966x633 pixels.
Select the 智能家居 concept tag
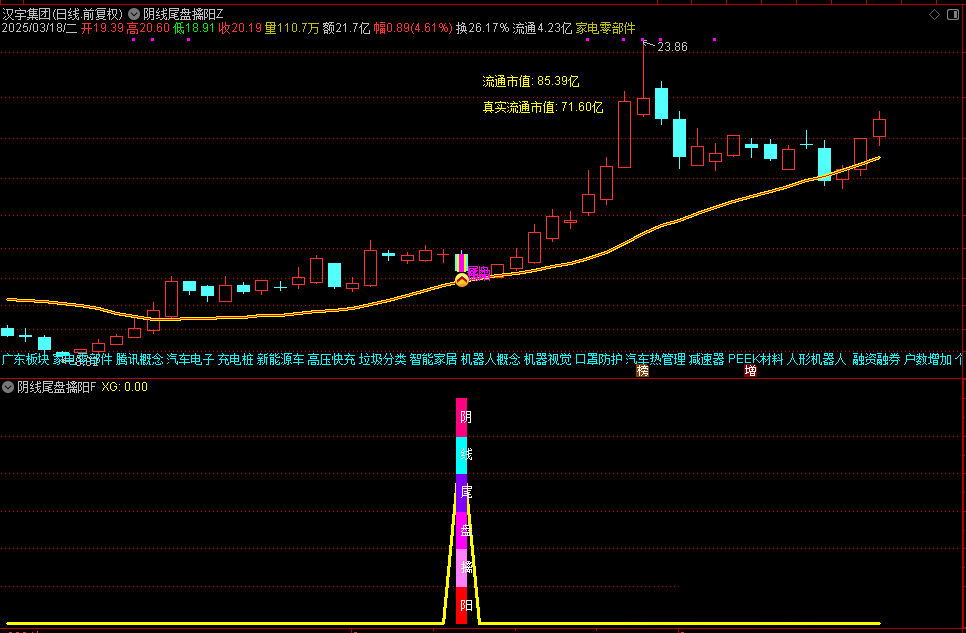(433, 358)
